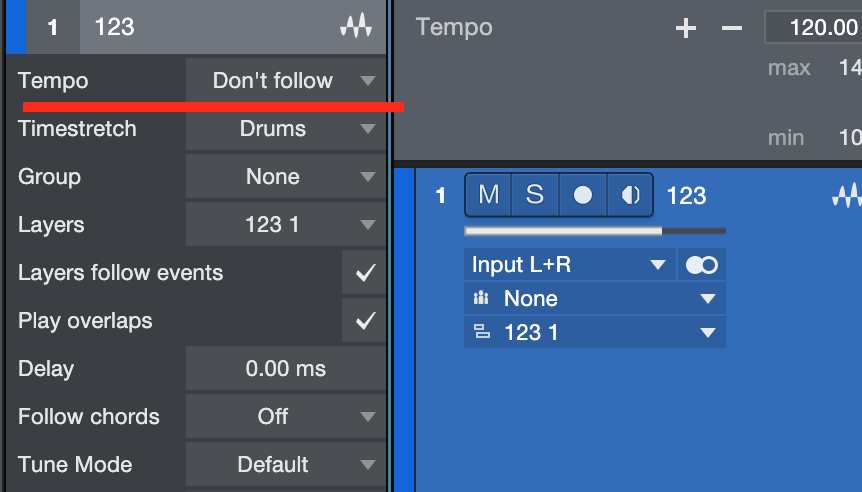Uncheck Layers follow events checkbox

(x=365, y=273)
